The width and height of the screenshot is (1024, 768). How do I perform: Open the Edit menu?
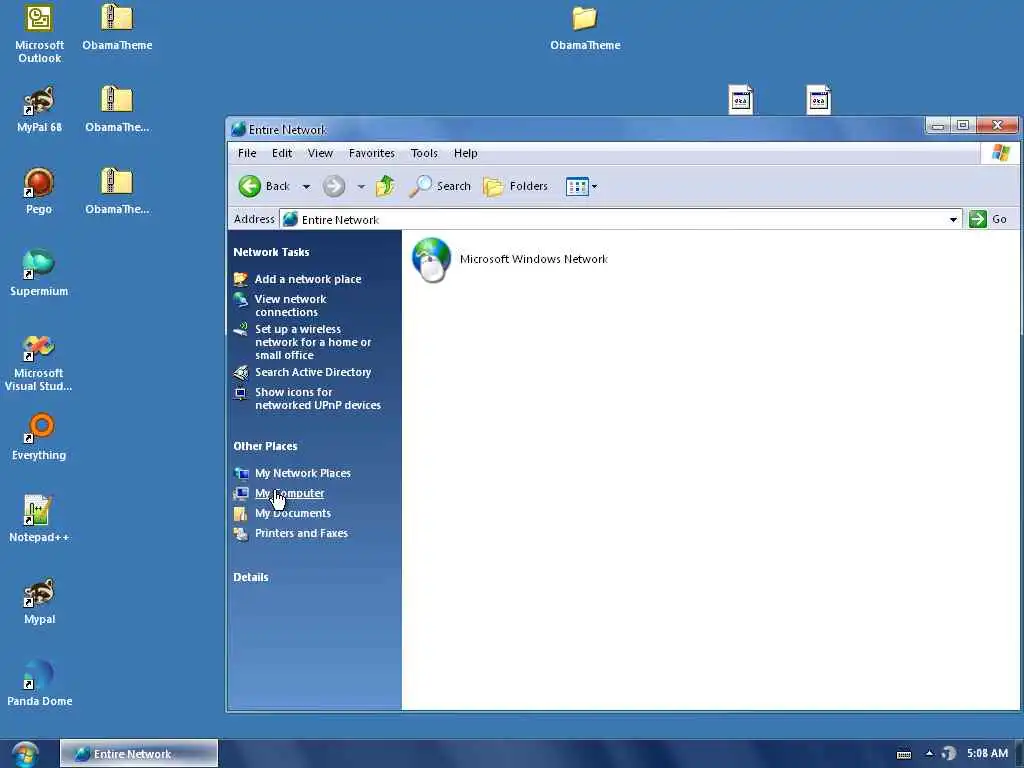[281, 153]
